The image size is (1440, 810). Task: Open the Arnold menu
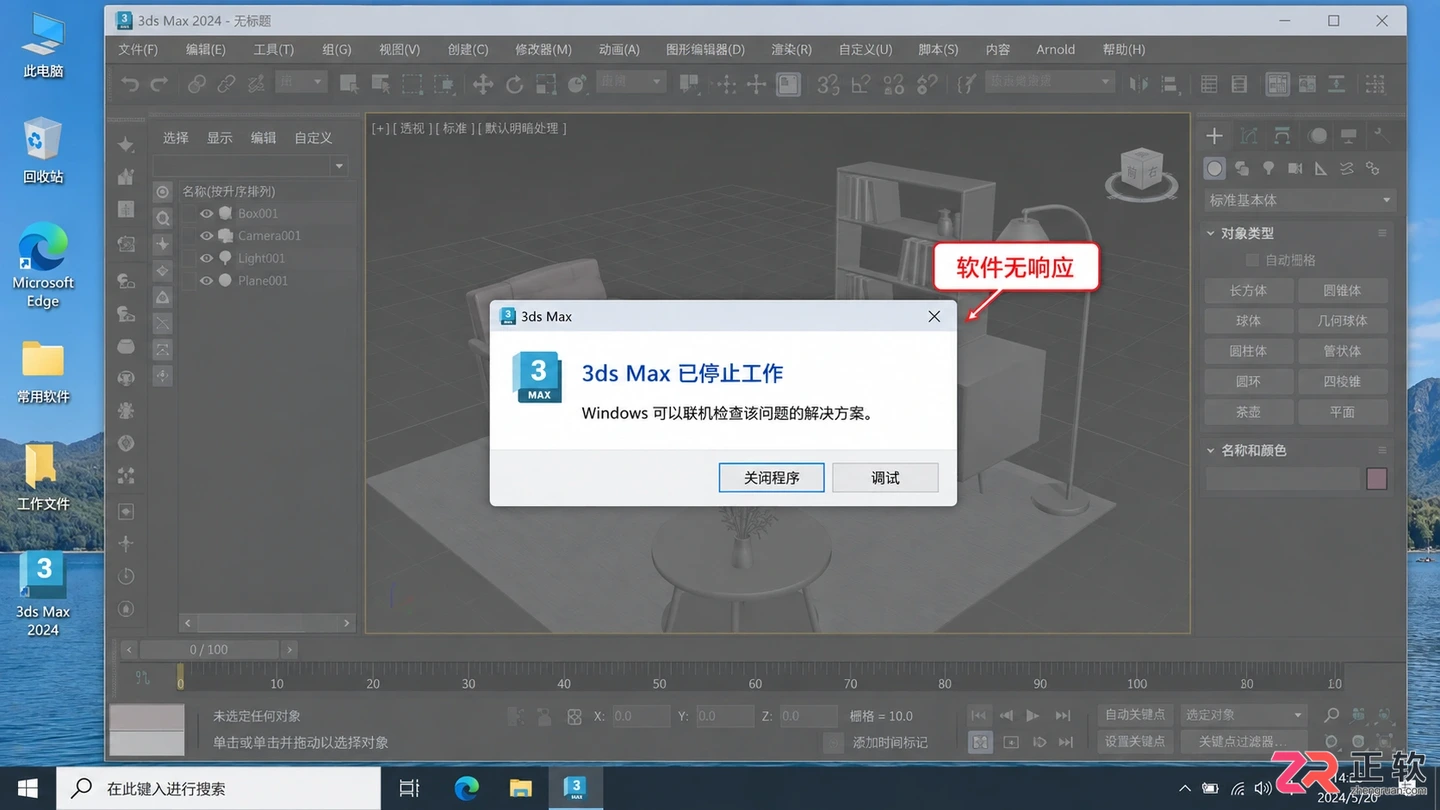coord(1055,49)
